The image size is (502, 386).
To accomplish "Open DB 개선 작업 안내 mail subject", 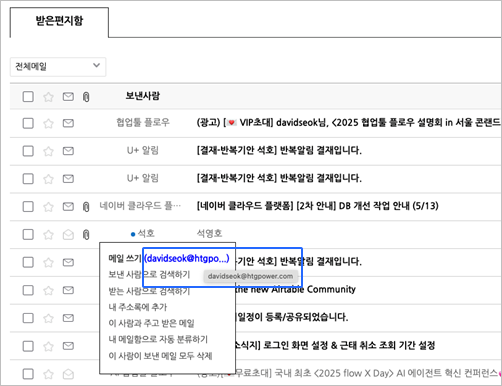I will [x=317, y=206].
